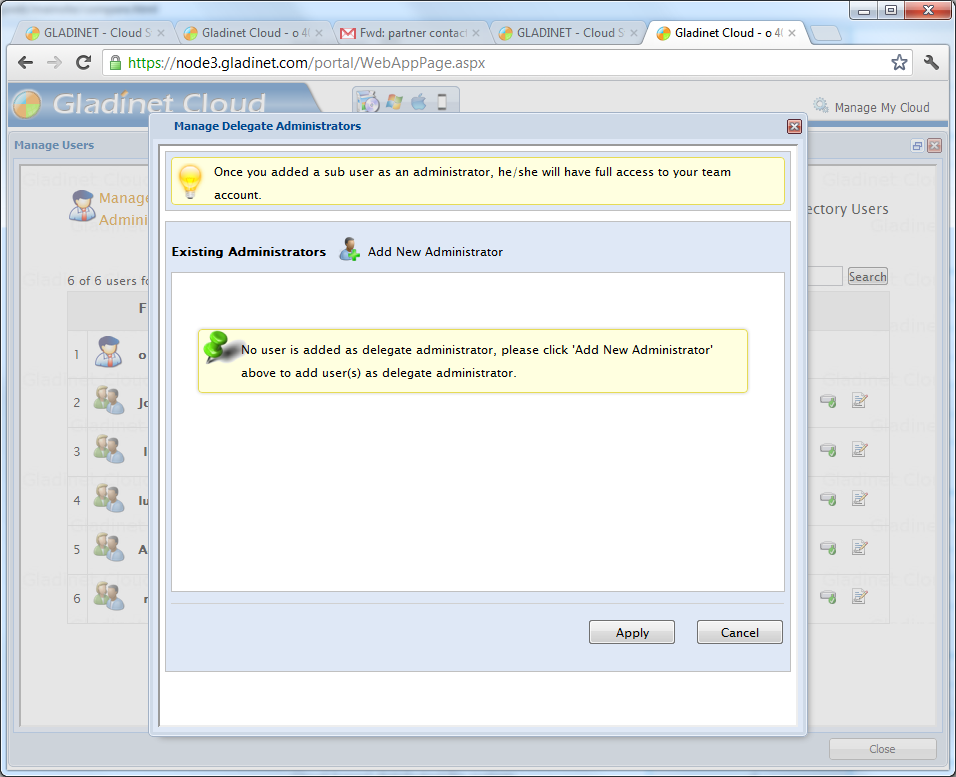Reload the current page
Viewport: 956px width, 777px height.
click(x=84, y=62)
